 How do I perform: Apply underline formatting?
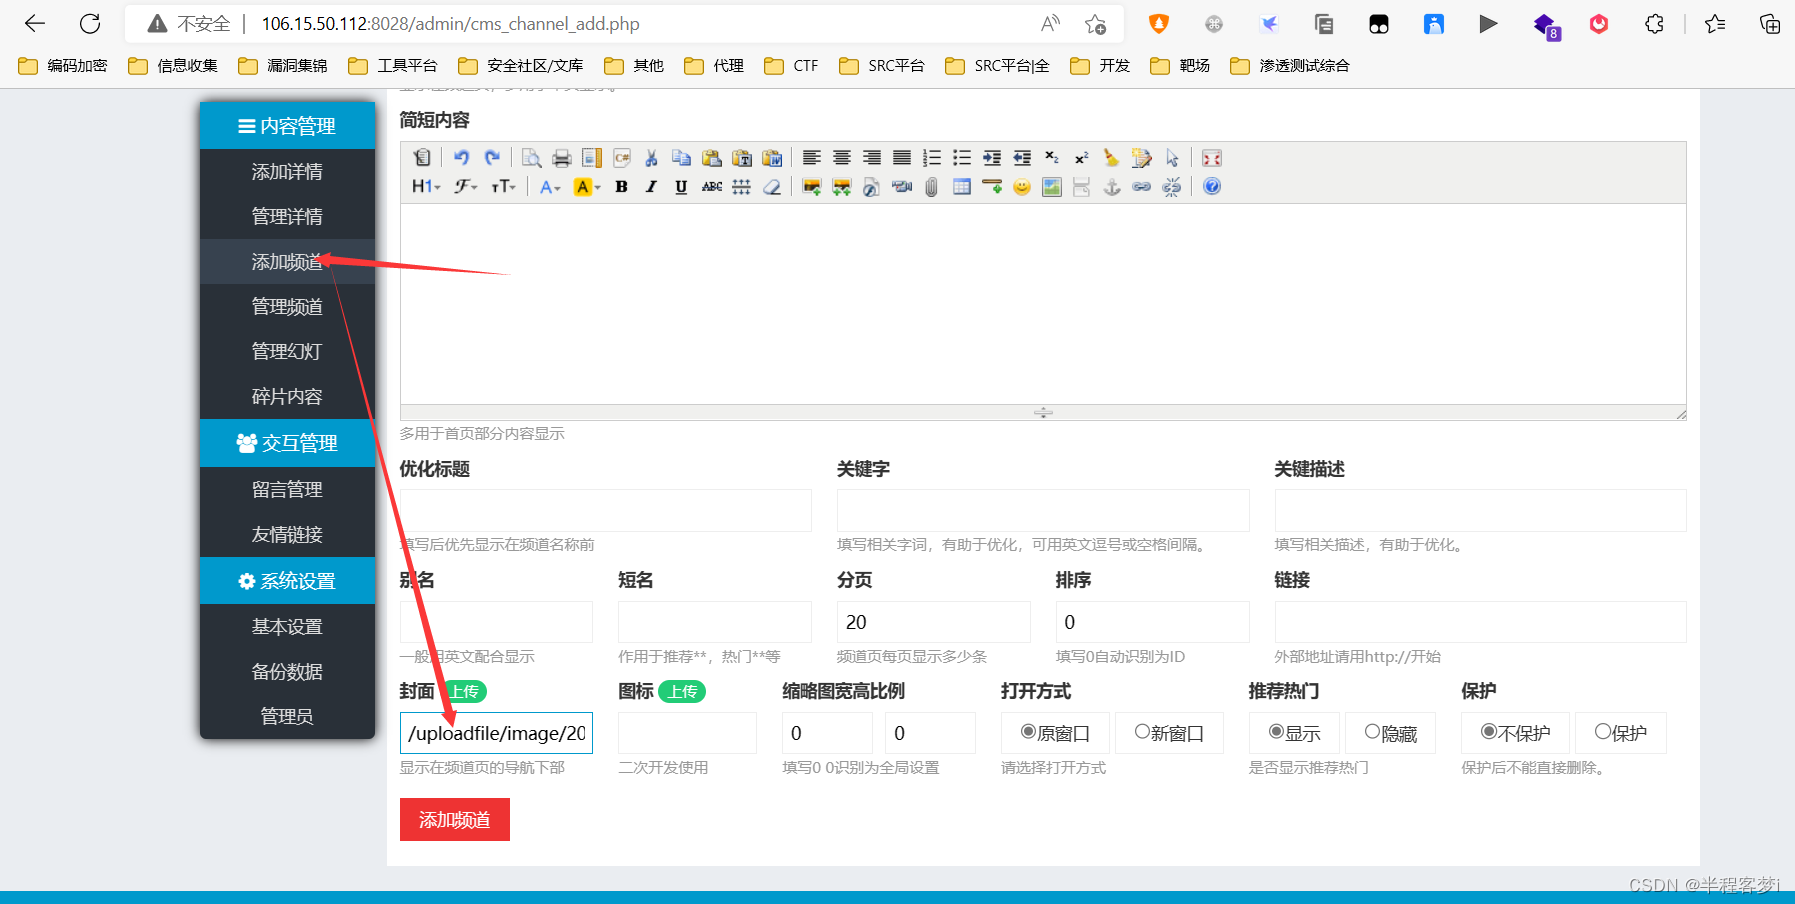pyautogui.click(x=682, y=187)
